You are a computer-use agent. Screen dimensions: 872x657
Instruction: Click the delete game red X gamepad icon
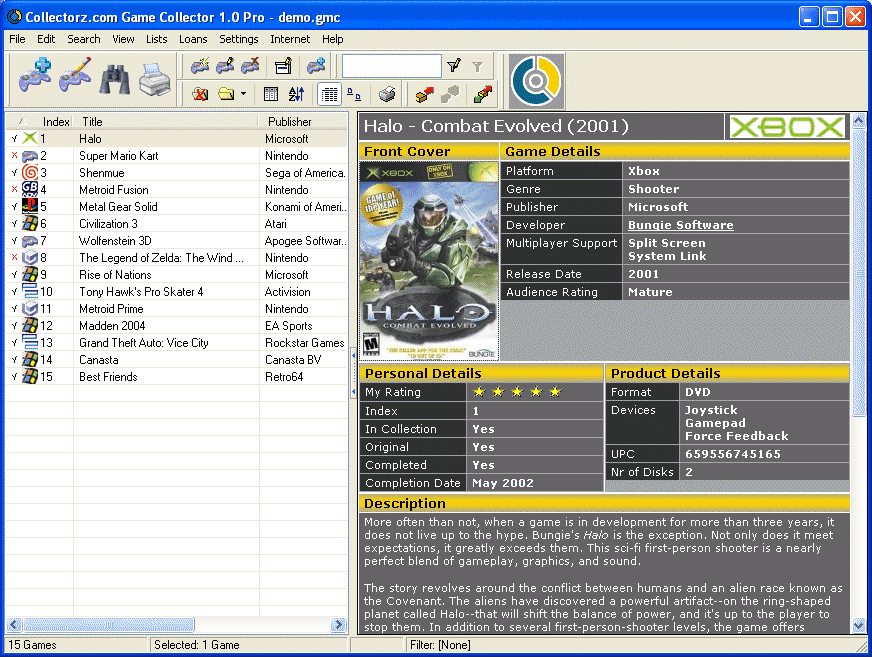point(250,66)
